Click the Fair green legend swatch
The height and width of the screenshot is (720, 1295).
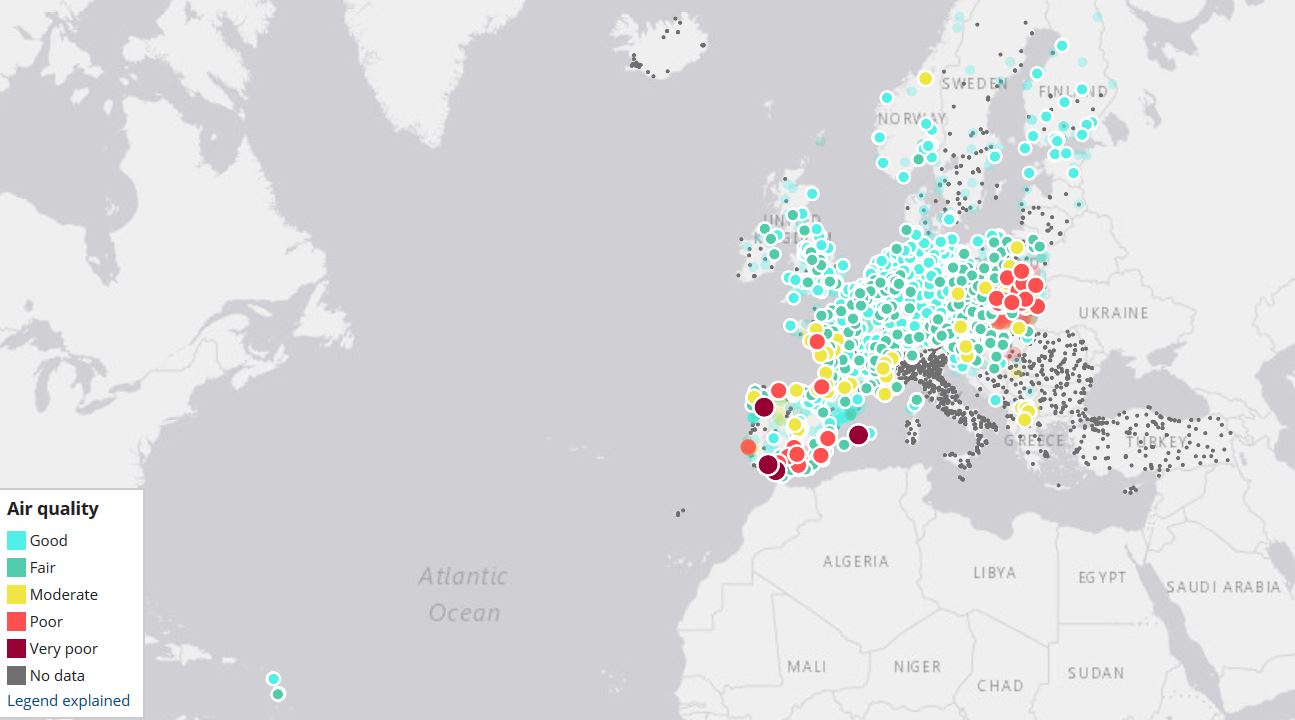pos(16,568)
